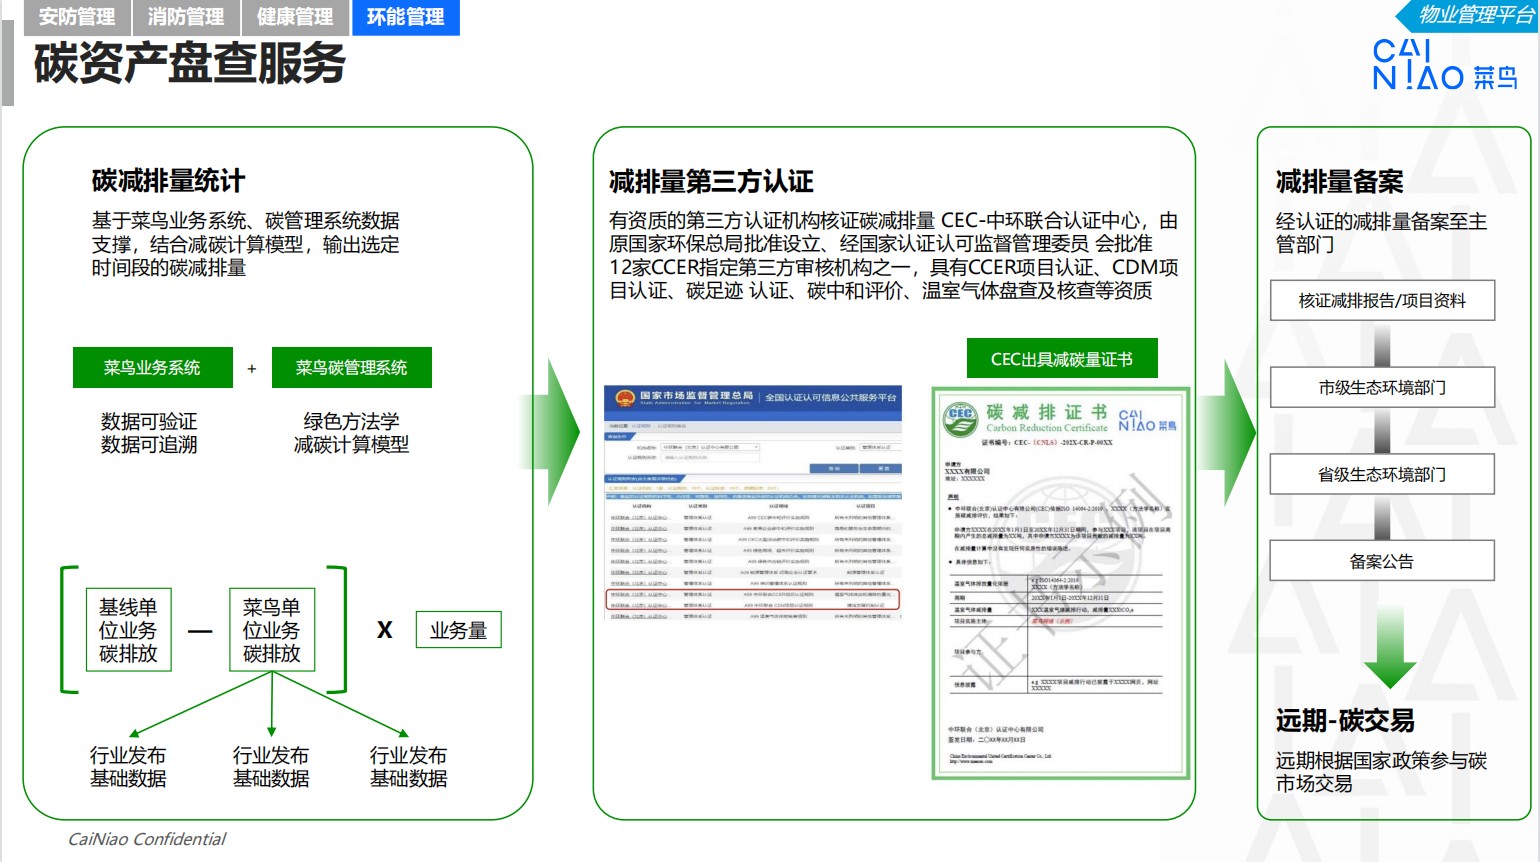The width and height of the screenshot is (1540, 862).
Task: Click the 菜鸟碳管理系统 green box
Action: (351, 368)
